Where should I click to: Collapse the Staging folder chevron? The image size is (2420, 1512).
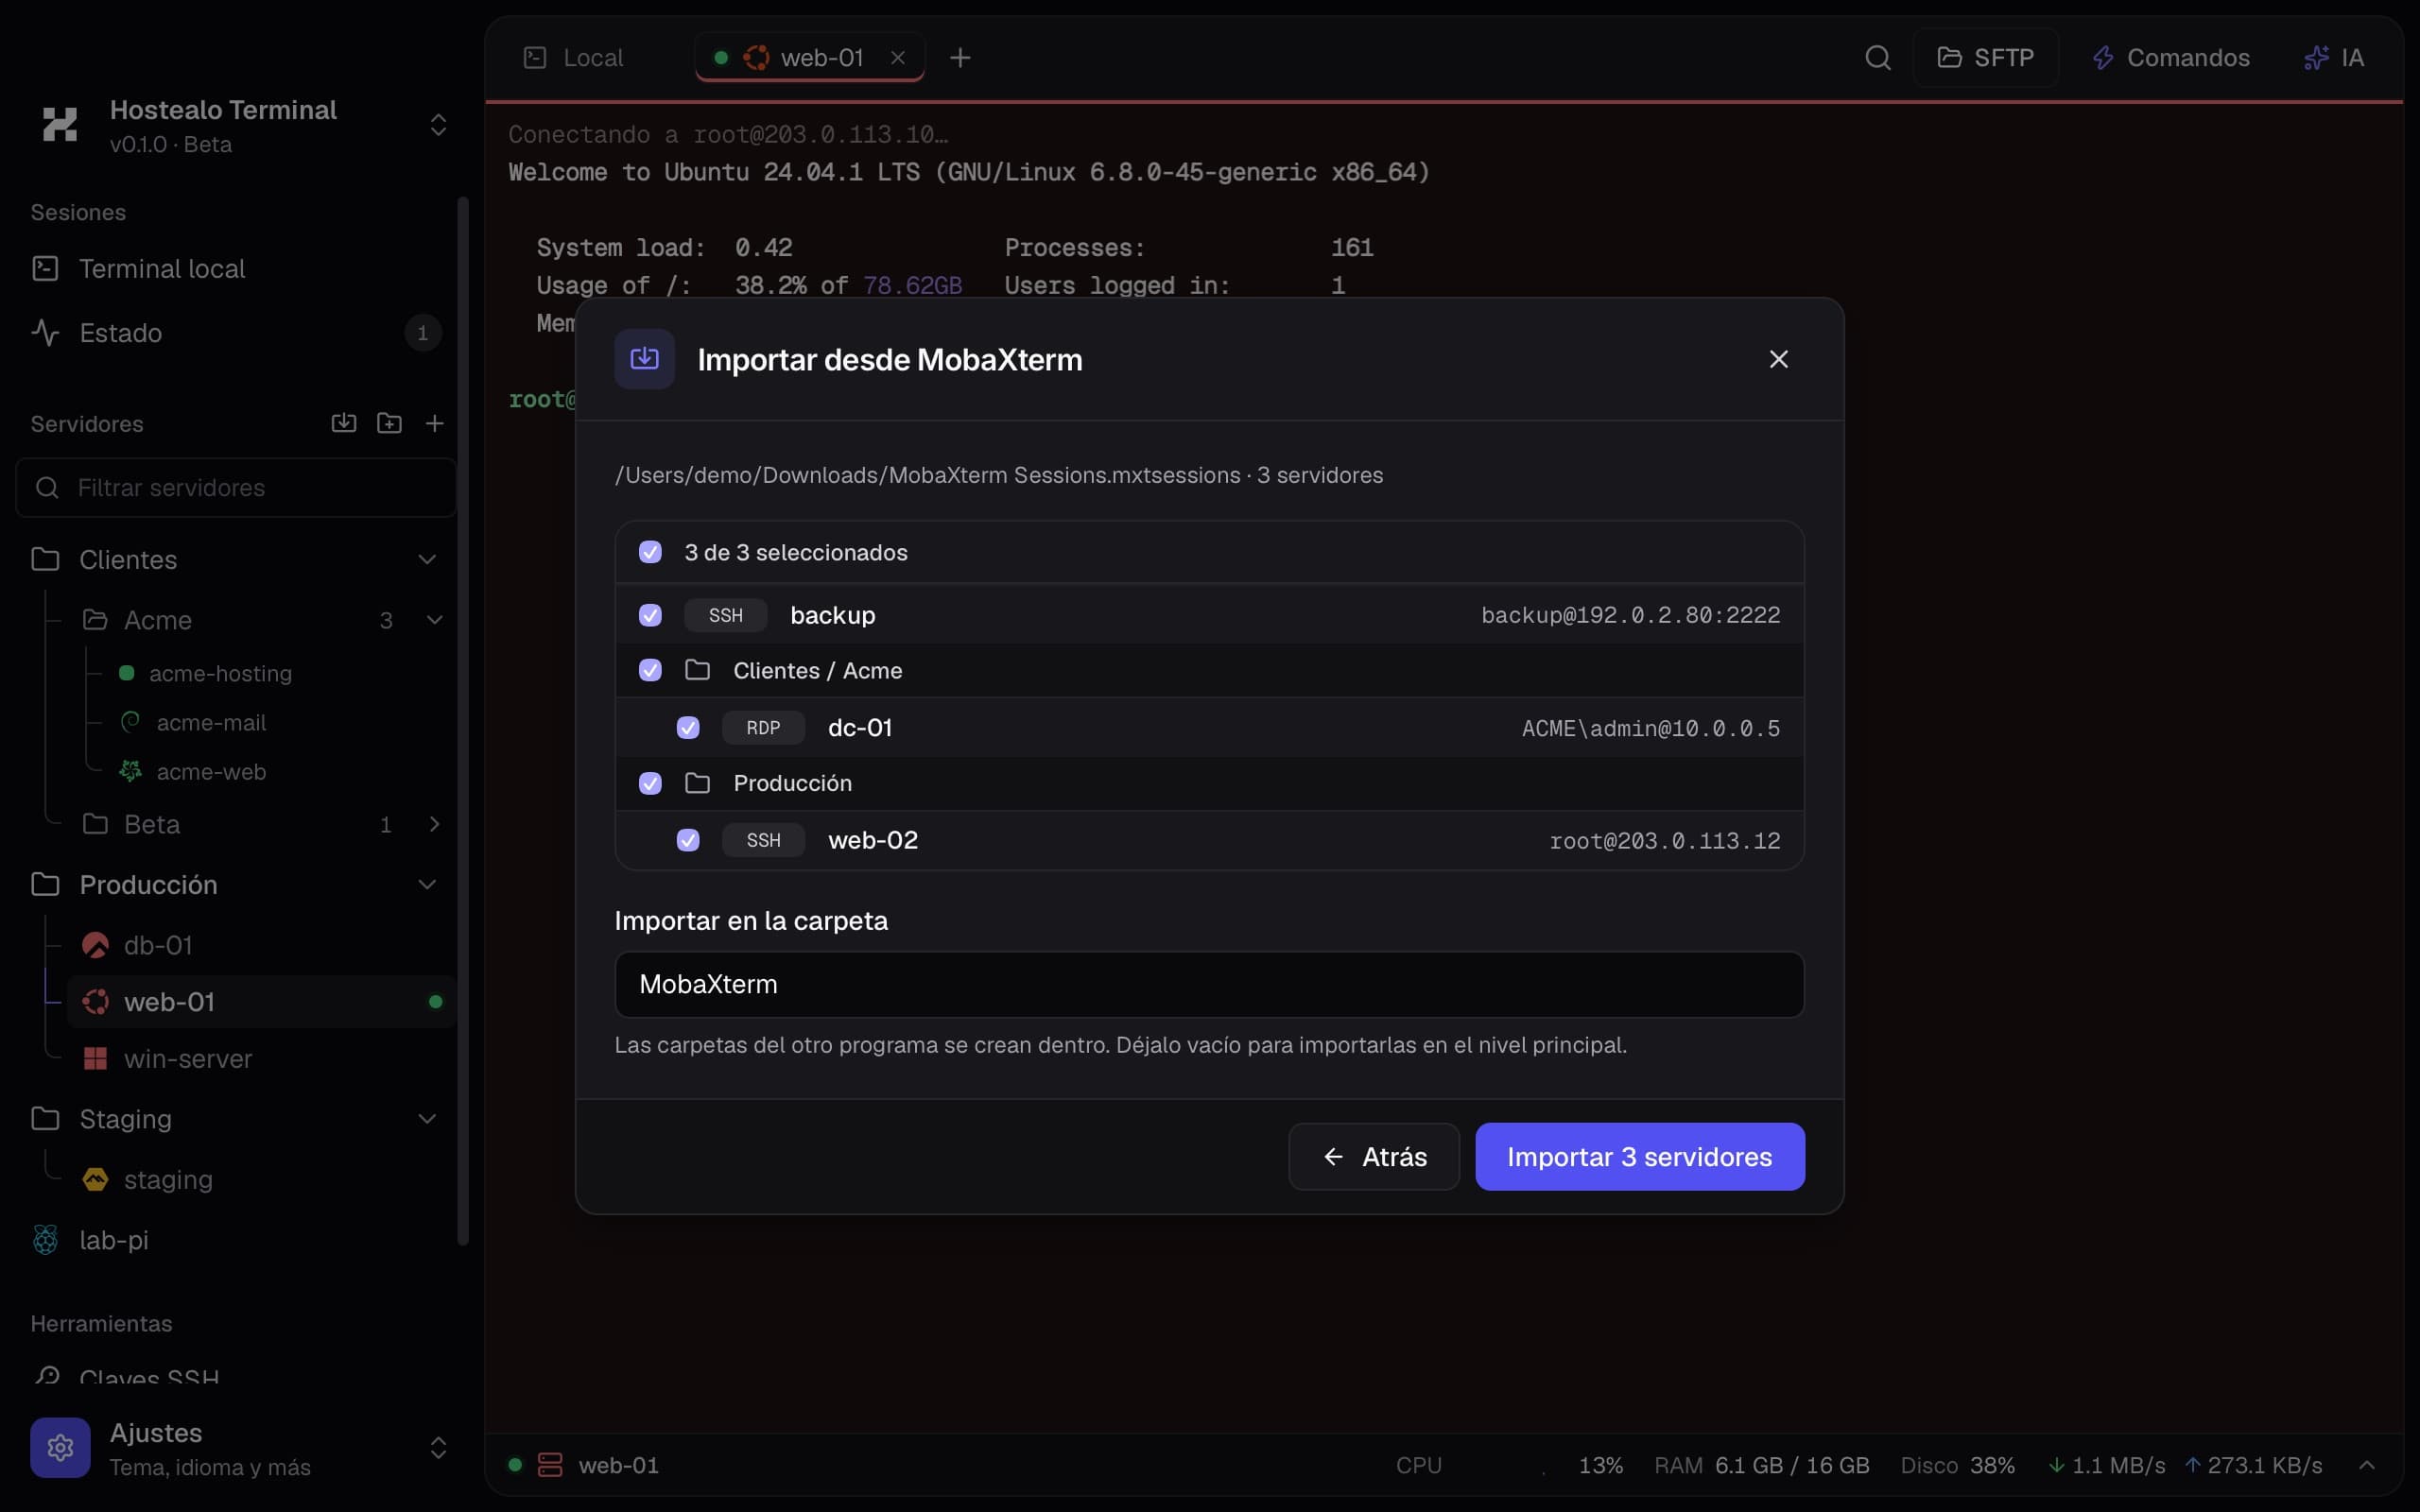[x=427, y=1118]
